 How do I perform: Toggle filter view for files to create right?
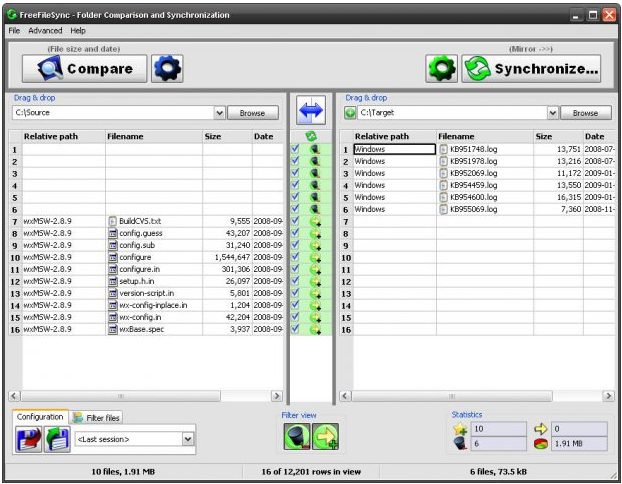(x=326, y=436)
